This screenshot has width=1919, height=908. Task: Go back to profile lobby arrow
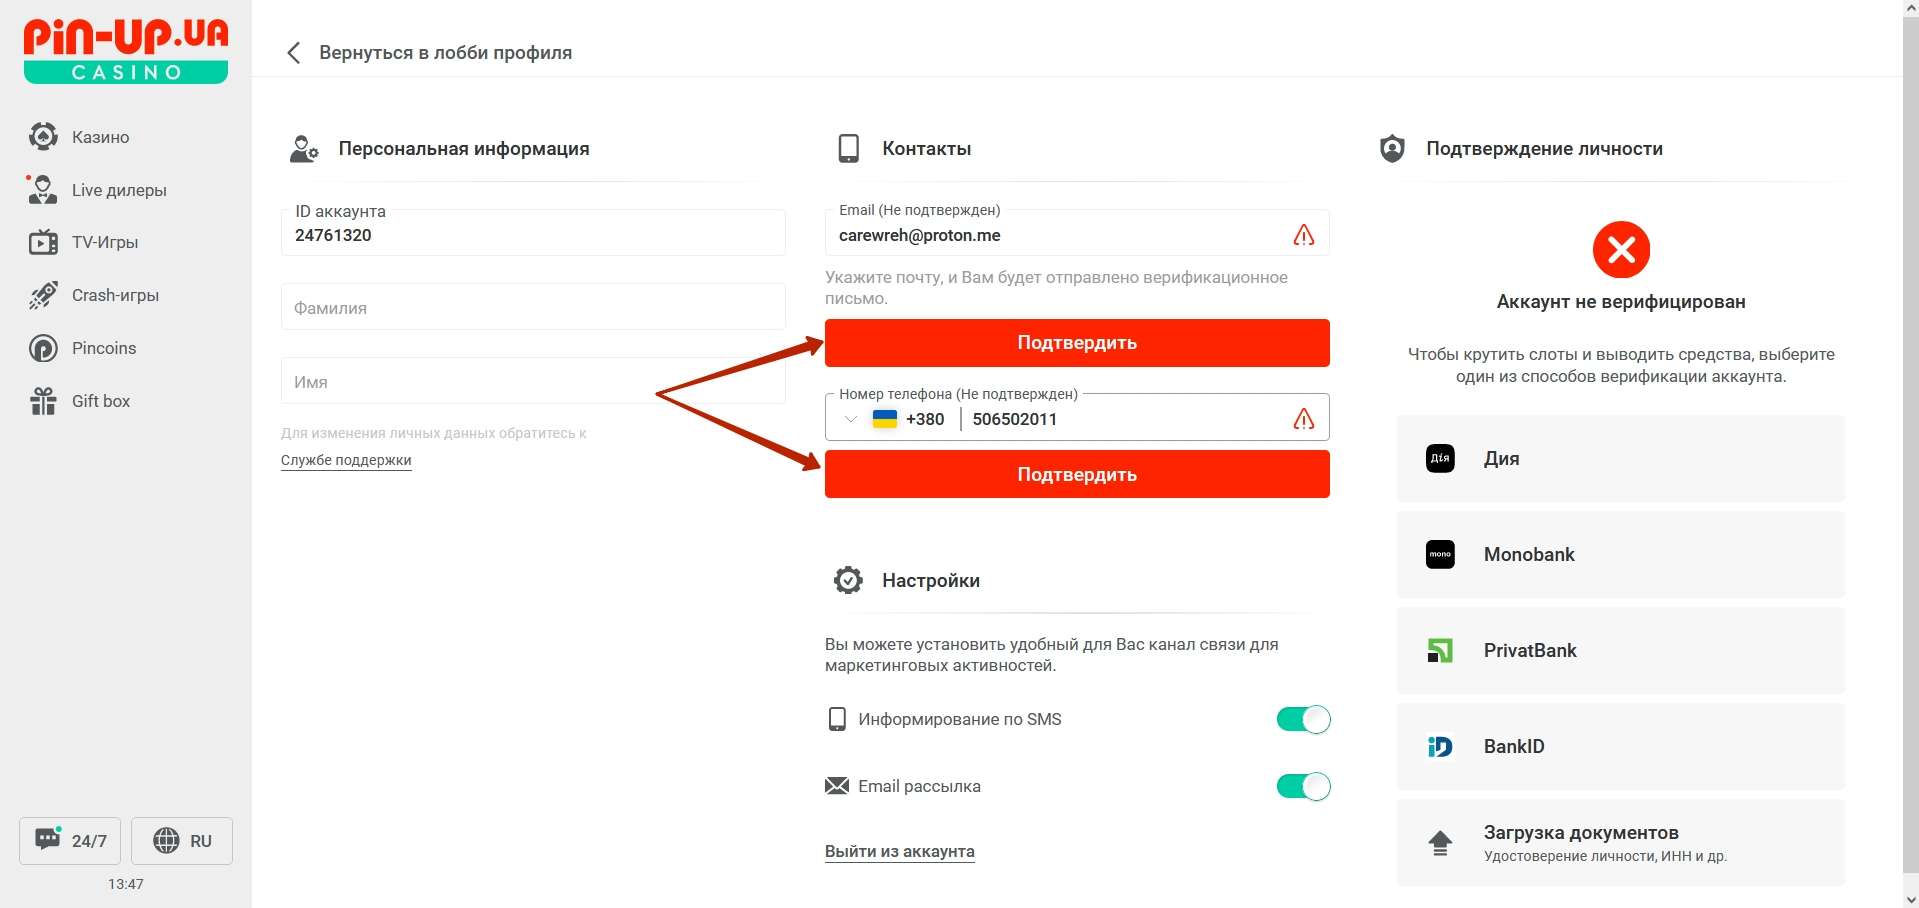pos(293,53)
